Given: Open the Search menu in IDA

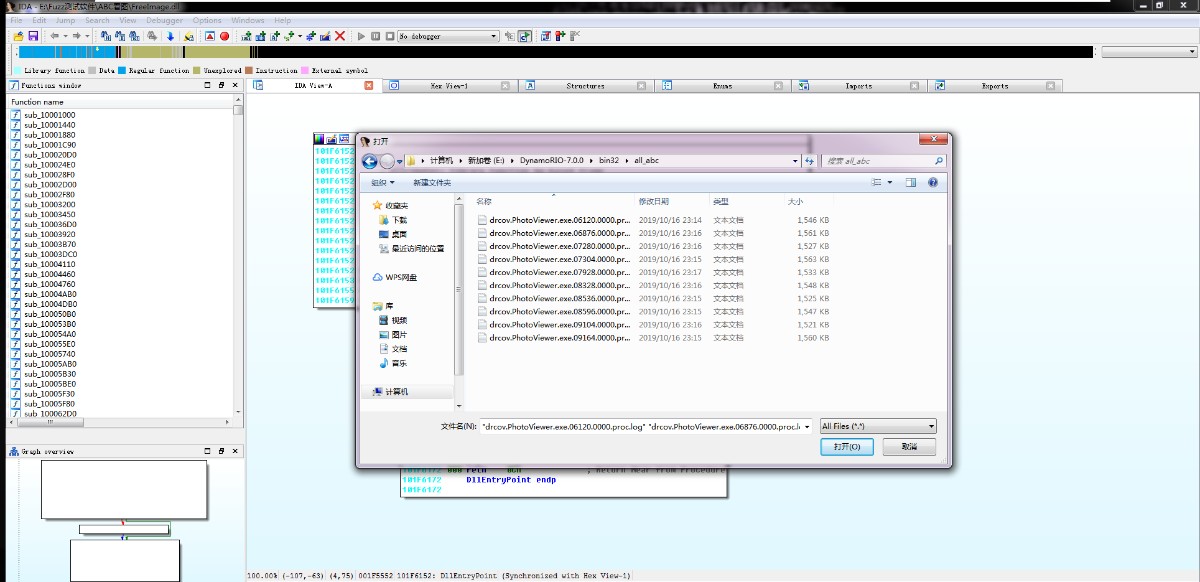Looking at the screenshot, I should point(98,20).
